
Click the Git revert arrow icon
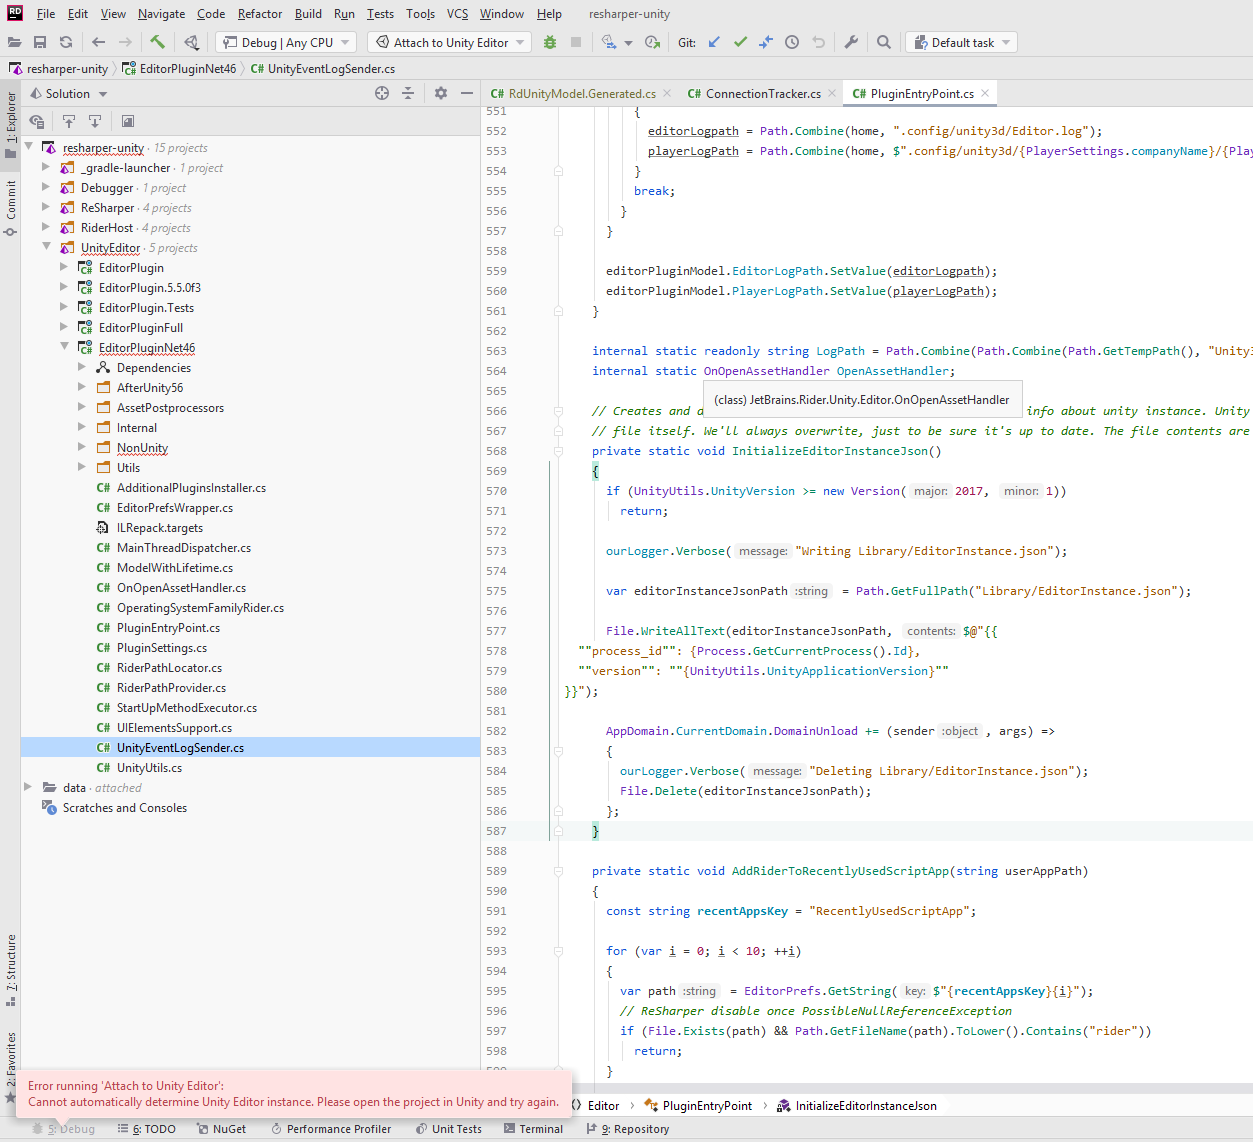coord(819,42)
